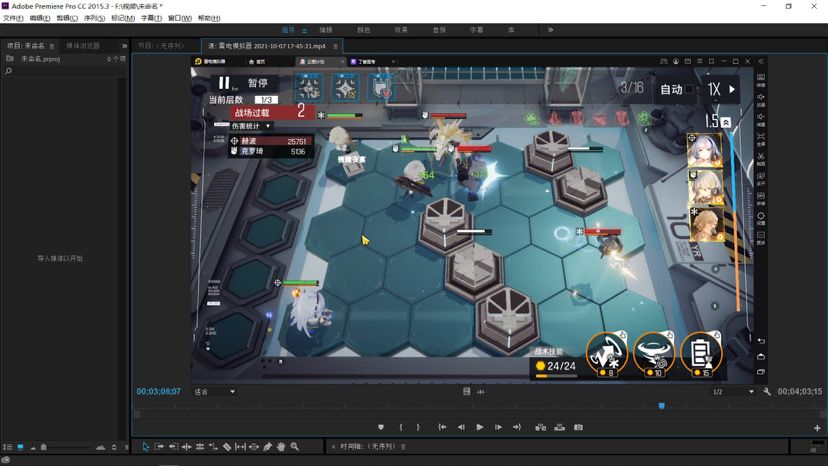Switch to 节目 (无序列) monitor tab
Screen dimensions: 828x466
tap(162, 46)
